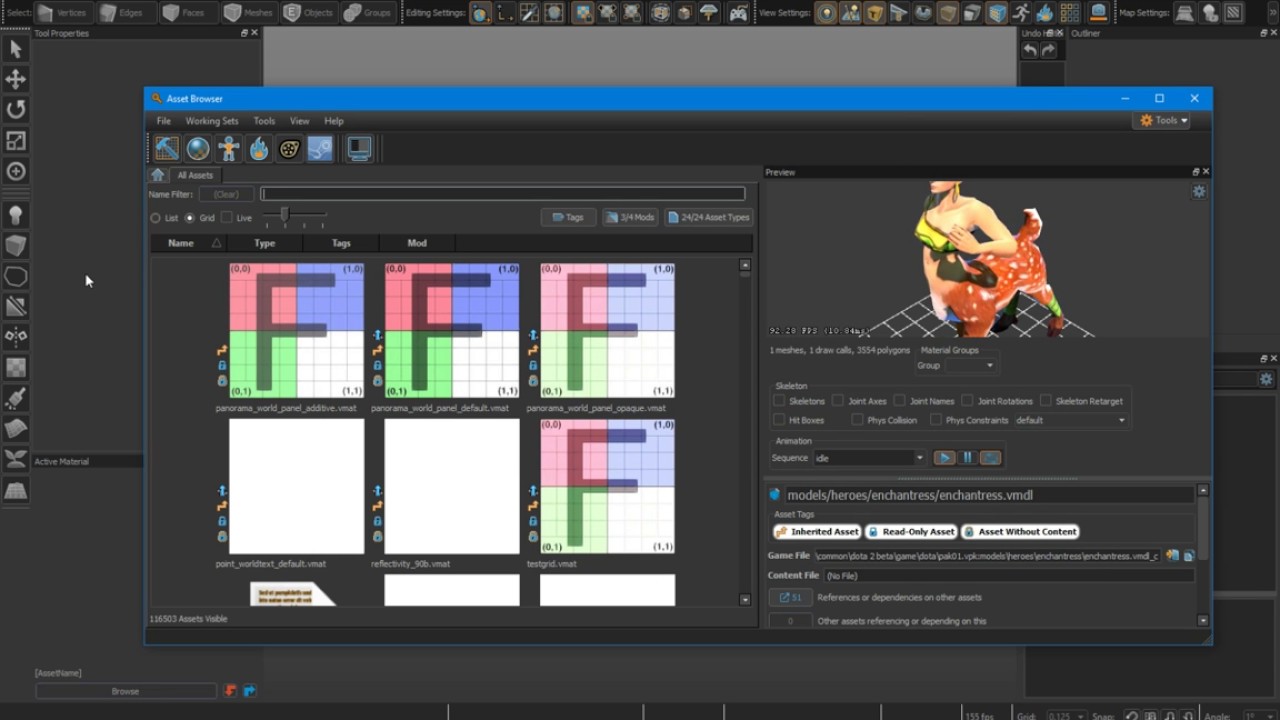
Task: Enable the Phys Constraints checkbox
Action: pyautogui.click(x=935, y=420)
